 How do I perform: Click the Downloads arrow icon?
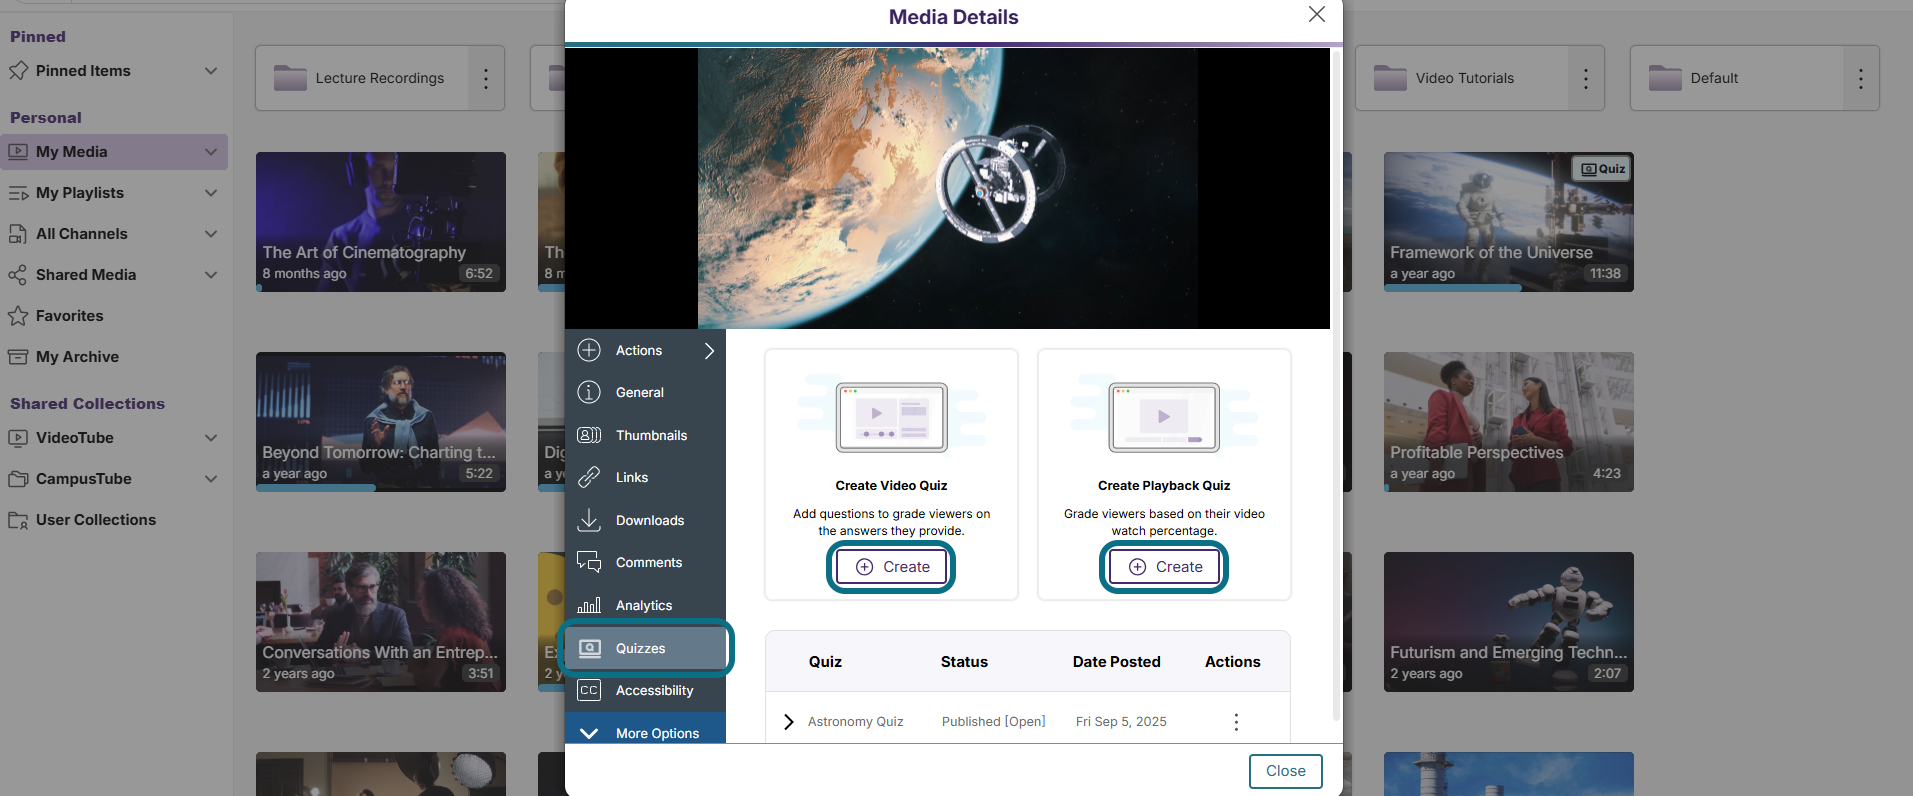point(589,520)
